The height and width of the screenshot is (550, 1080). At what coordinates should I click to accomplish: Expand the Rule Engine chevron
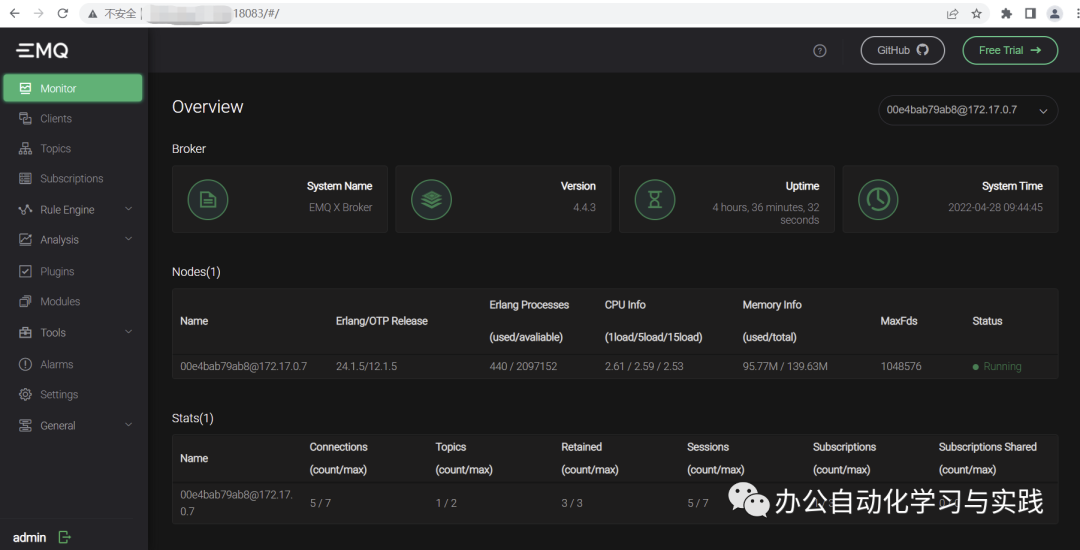128,209
